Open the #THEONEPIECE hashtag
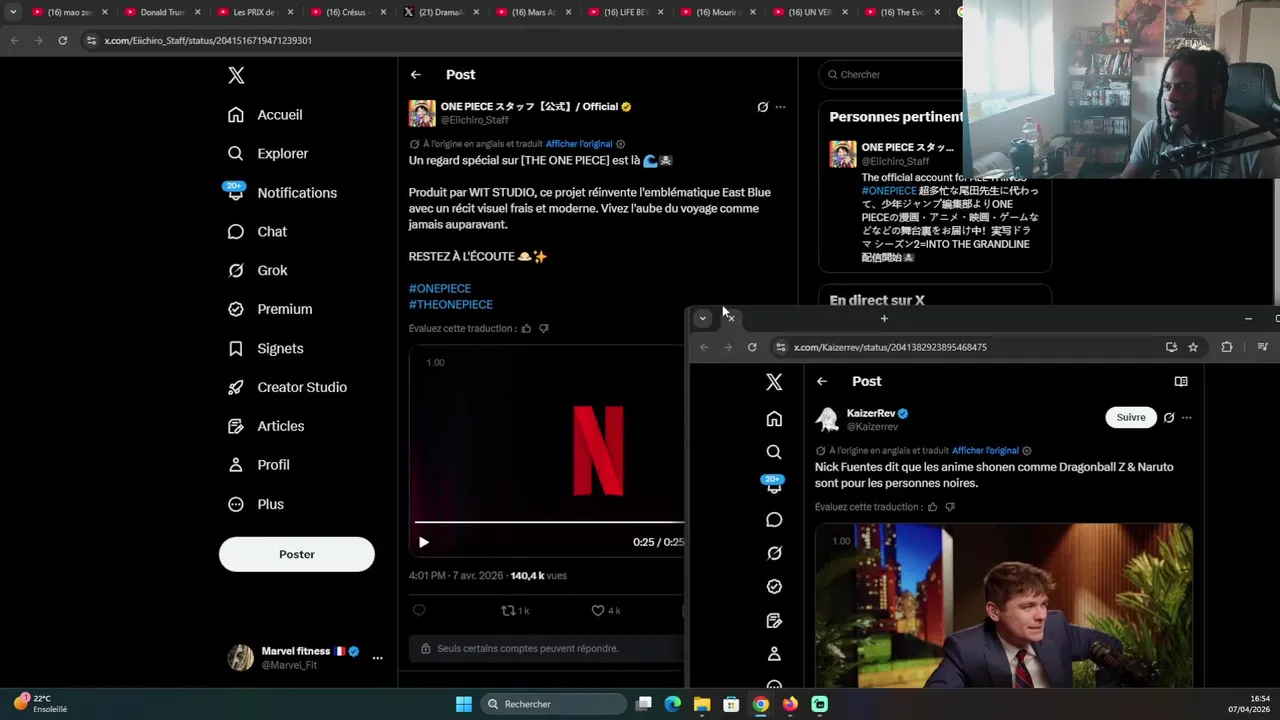 (x=451, y=304)
